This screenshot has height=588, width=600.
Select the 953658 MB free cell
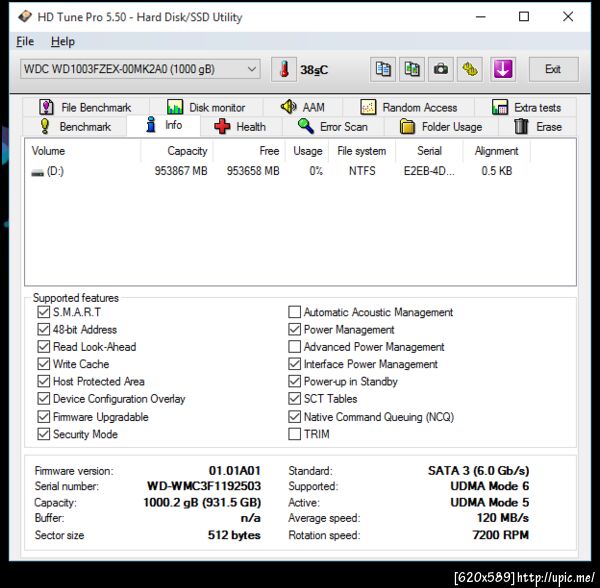pos(253,171)
